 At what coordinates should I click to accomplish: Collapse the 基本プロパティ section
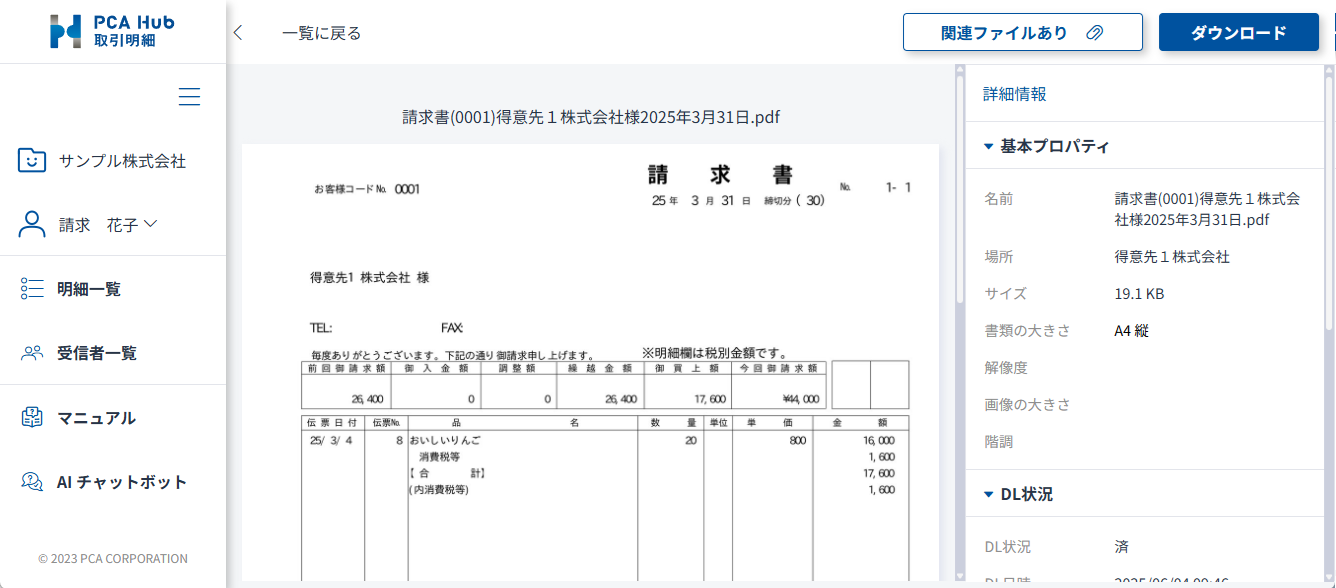click(x=989, y=146)
